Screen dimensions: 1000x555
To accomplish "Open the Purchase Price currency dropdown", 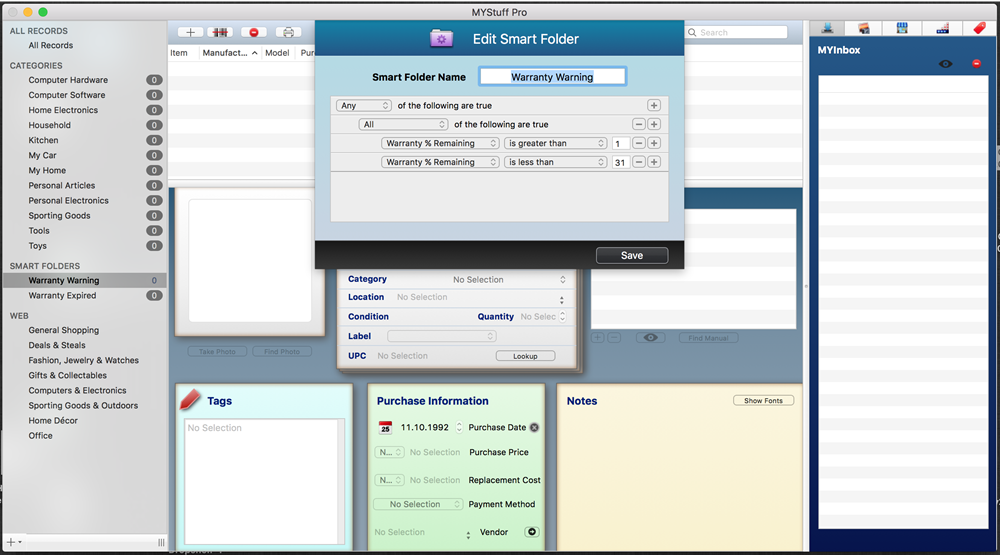I will pos(389,452).
